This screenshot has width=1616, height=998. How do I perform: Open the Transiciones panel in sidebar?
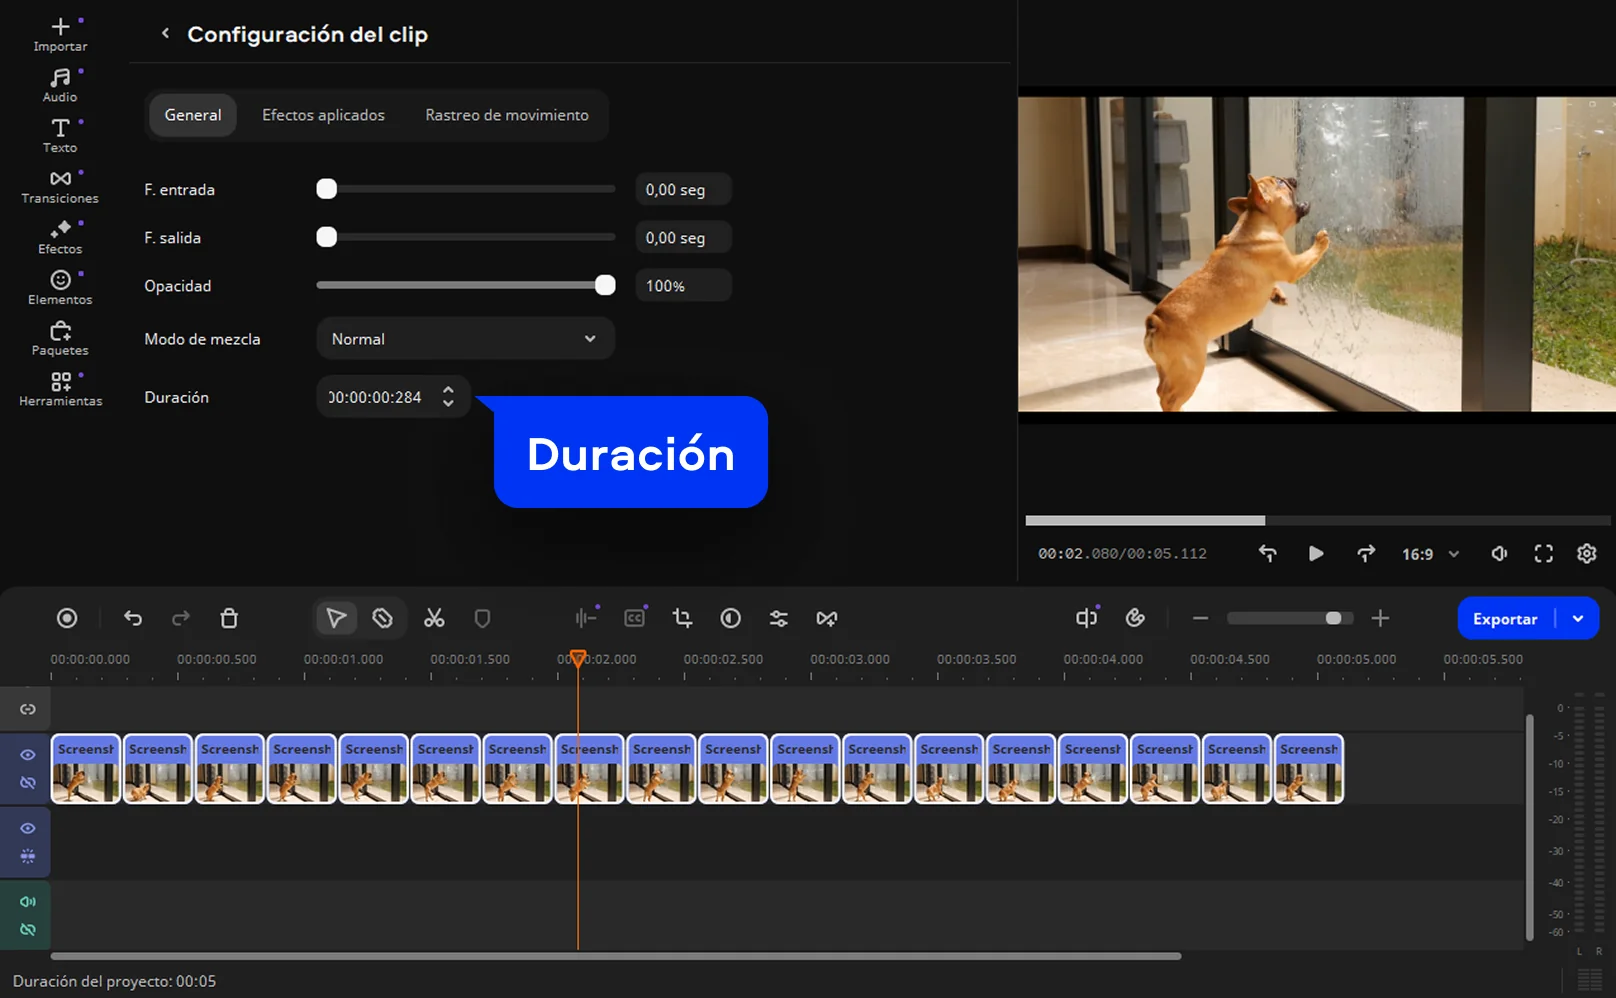coord(60,186)
